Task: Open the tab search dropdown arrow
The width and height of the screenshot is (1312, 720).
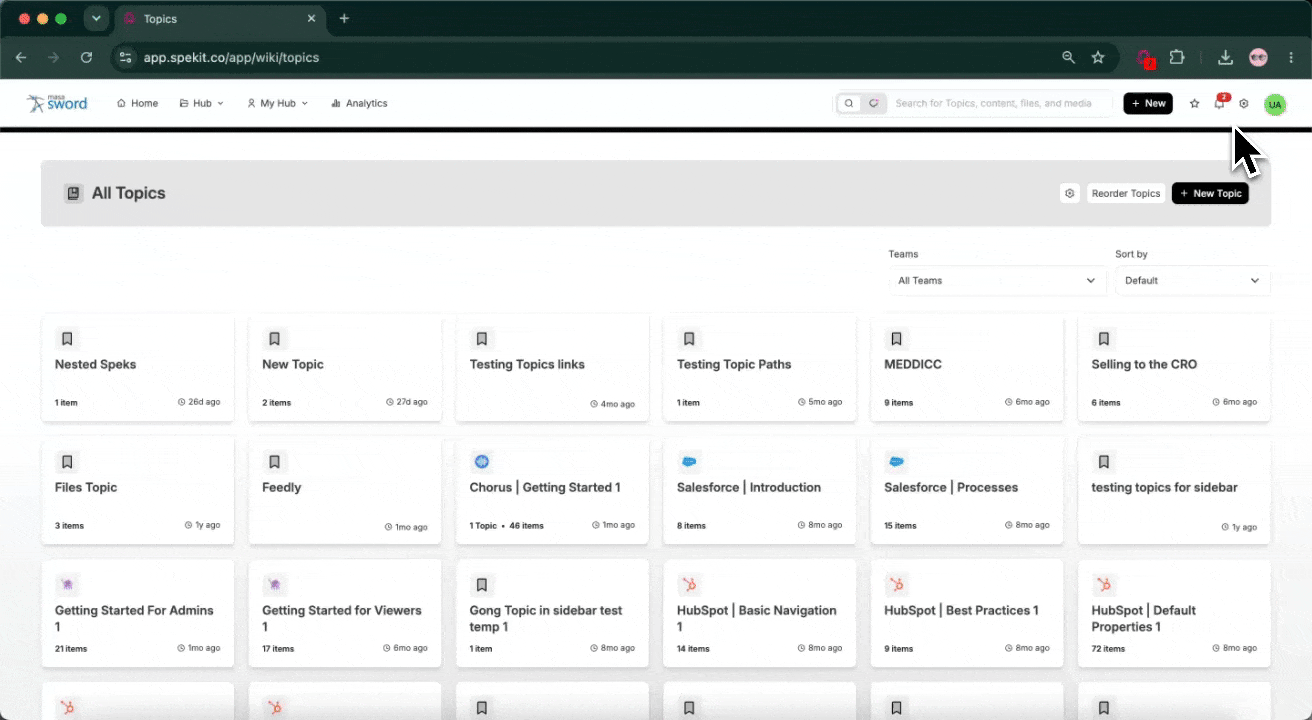Action: click(96, 18)
